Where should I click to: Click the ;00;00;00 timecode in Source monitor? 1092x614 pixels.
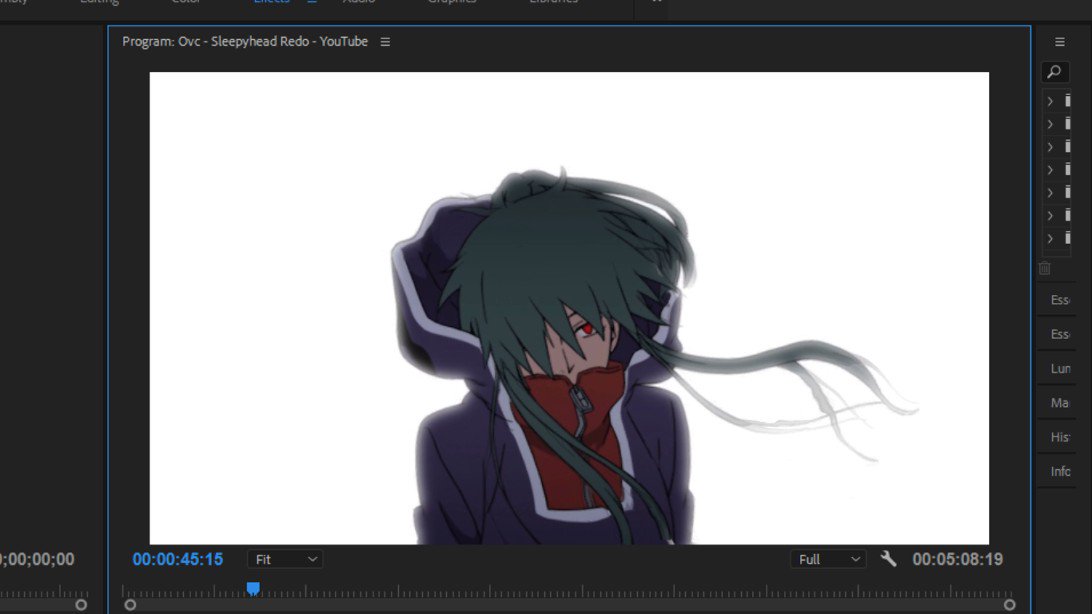tap(37, 559)
